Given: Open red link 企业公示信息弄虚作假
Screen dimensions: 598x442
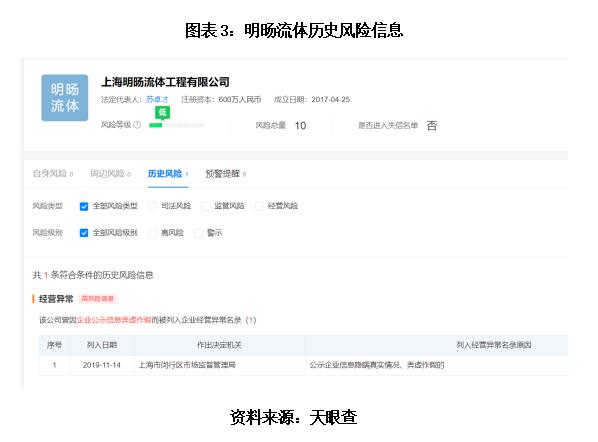Looking at the screenshot, I should click(x=114, y=320).
